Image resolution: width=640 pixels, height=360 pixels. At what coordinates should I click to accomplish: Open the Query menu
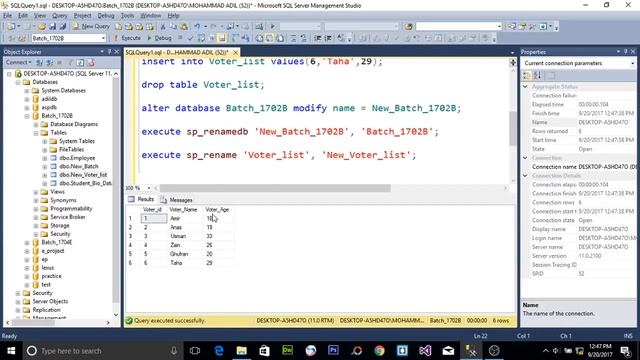click(59, 16)
